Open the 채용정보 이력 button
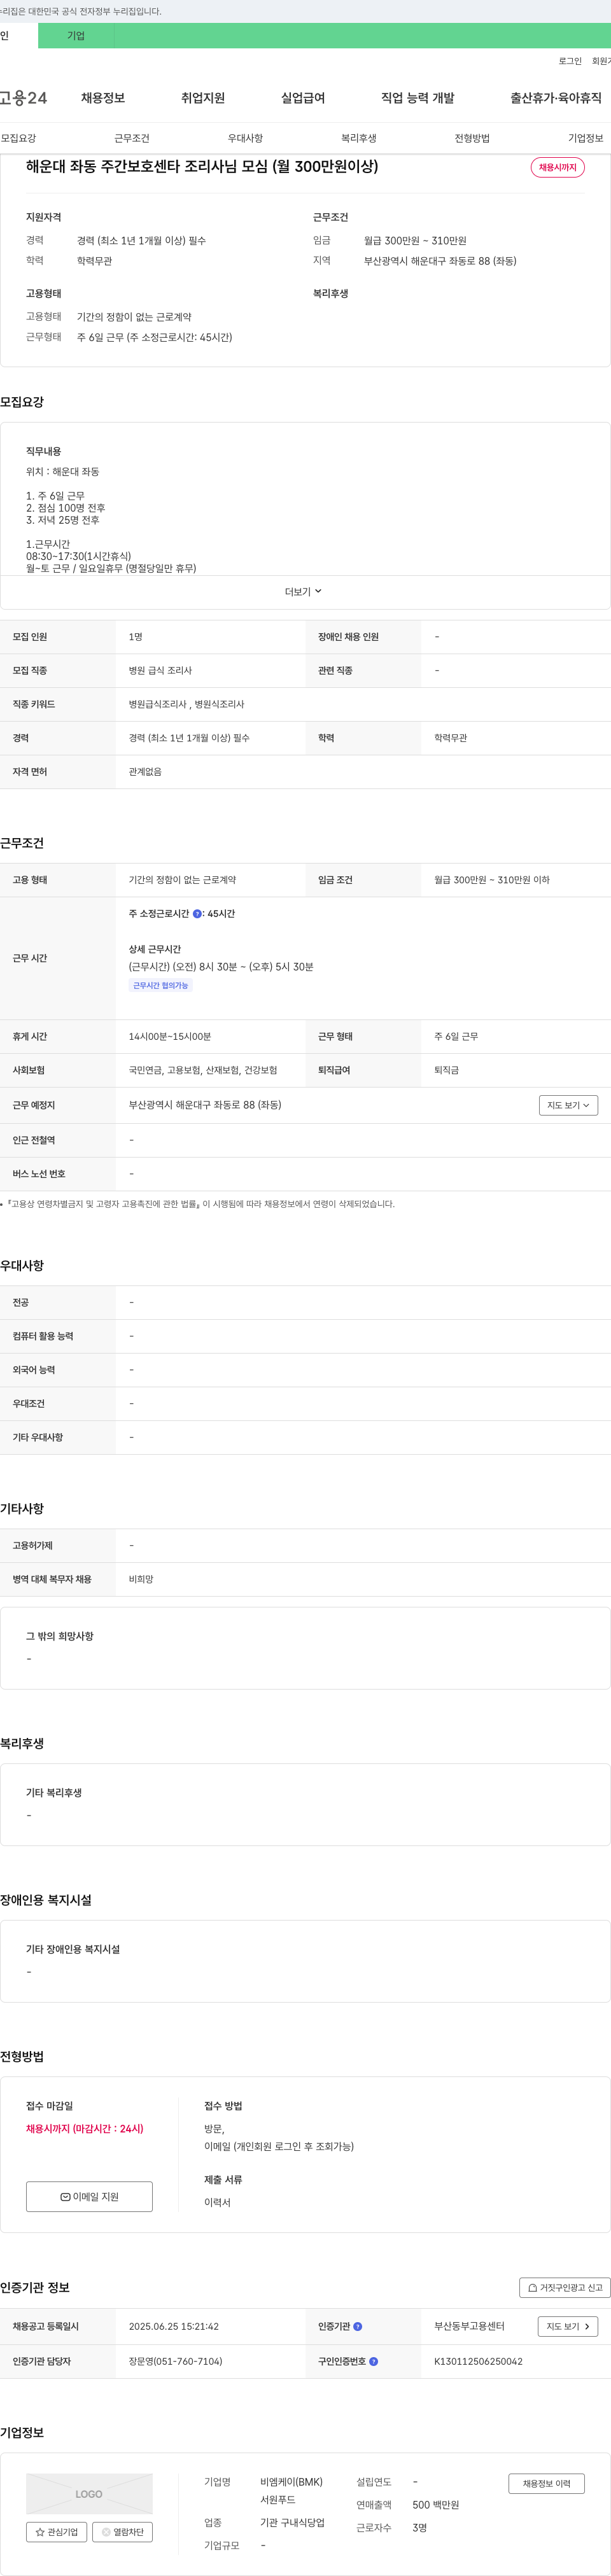The height and width of the screenshot is (2576, 611). 546,2484
